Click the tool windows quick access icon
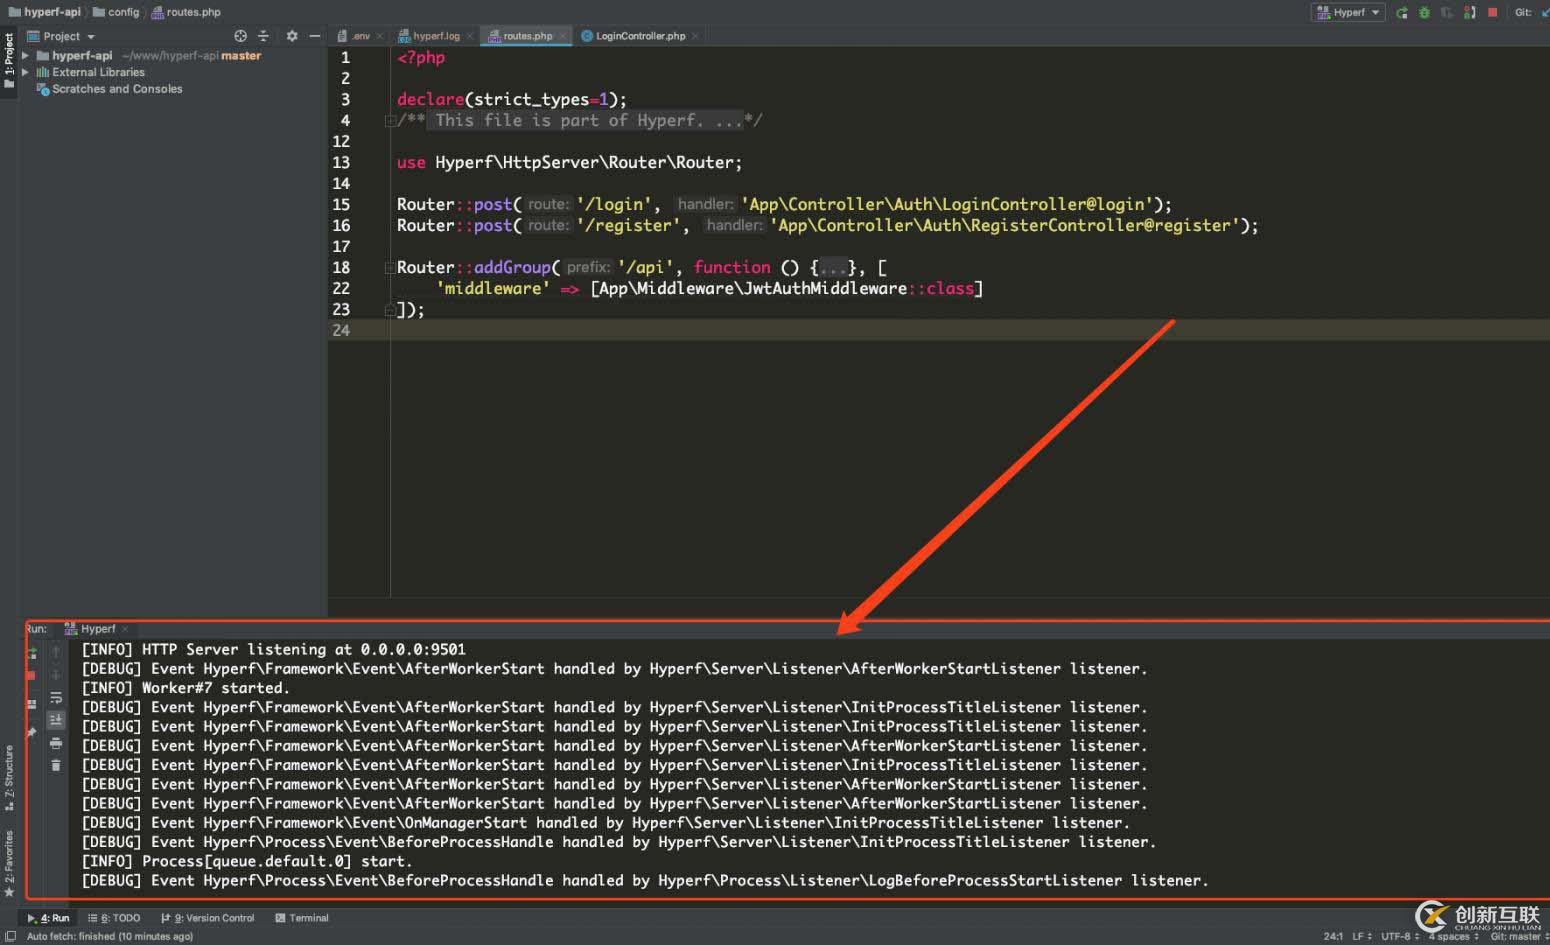 [11, 936]
